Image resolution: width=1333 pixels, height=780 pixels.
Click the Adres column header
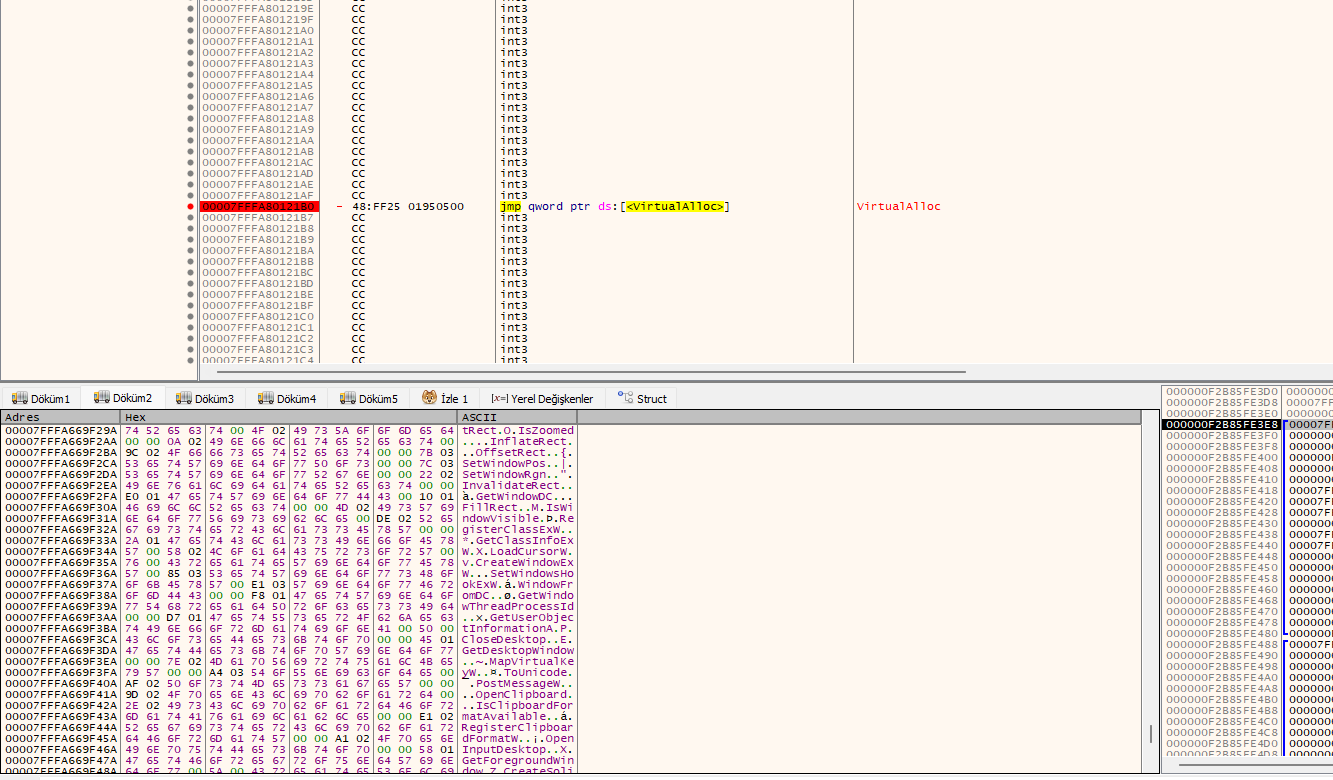click(61, 416)
